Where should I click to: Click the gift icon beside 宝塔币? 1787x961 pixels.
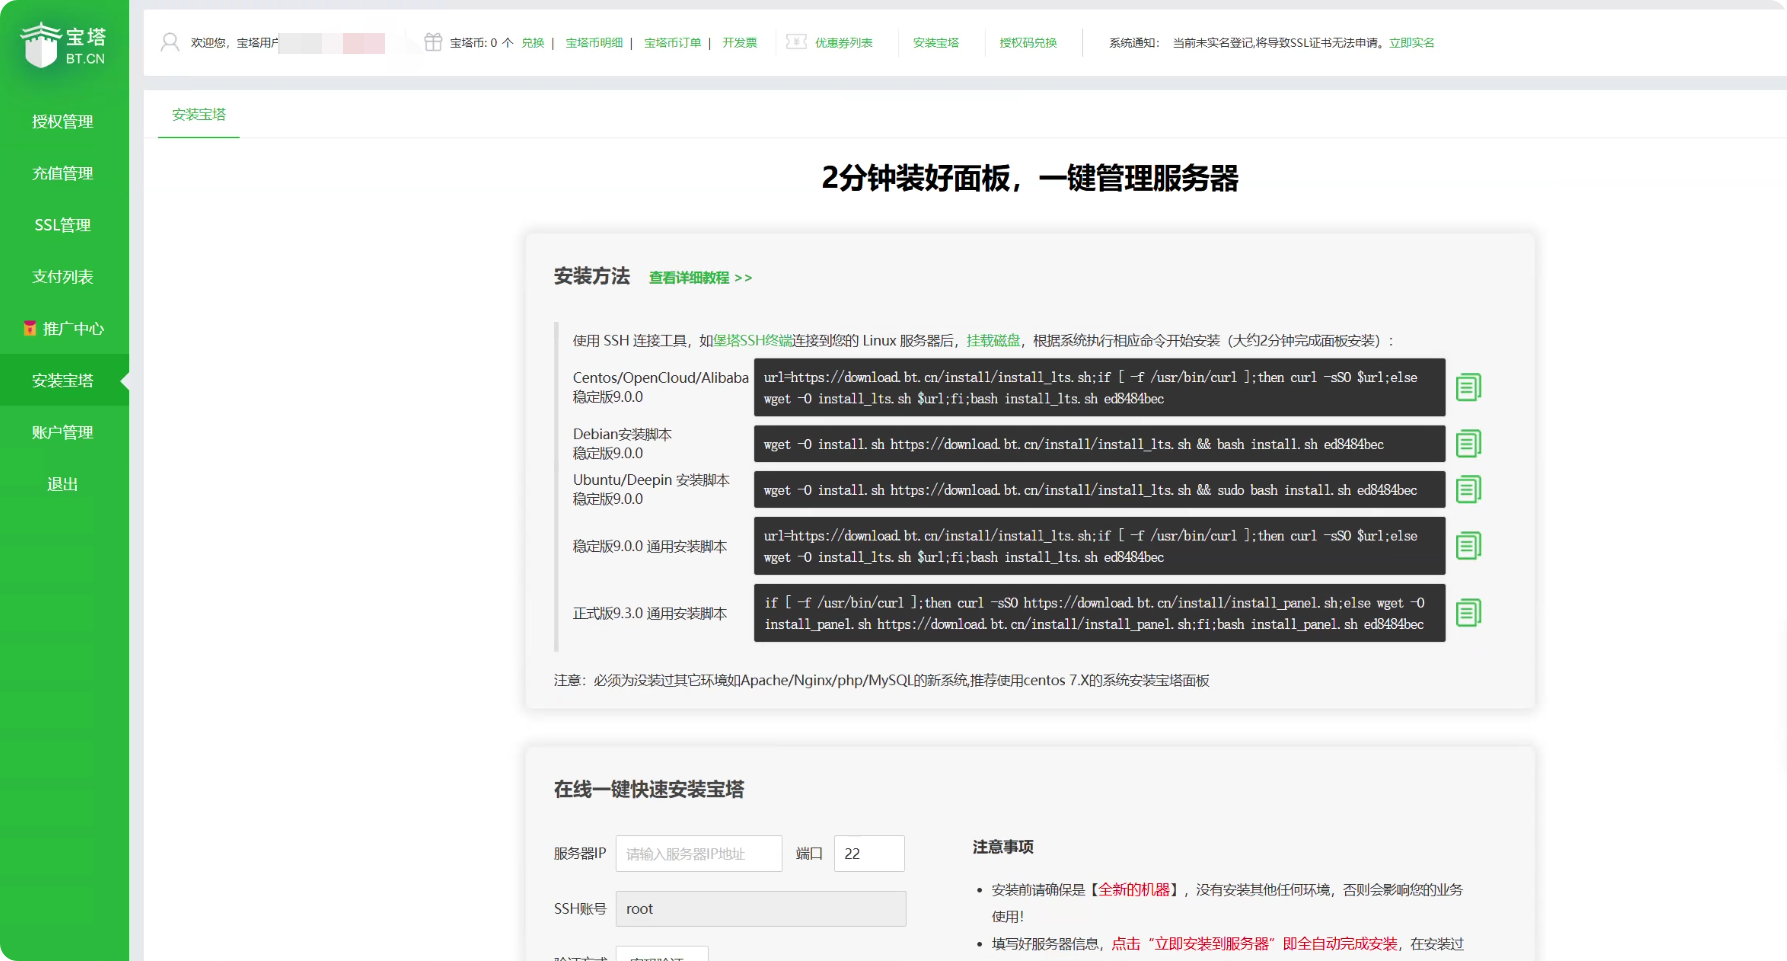[433, 42]
